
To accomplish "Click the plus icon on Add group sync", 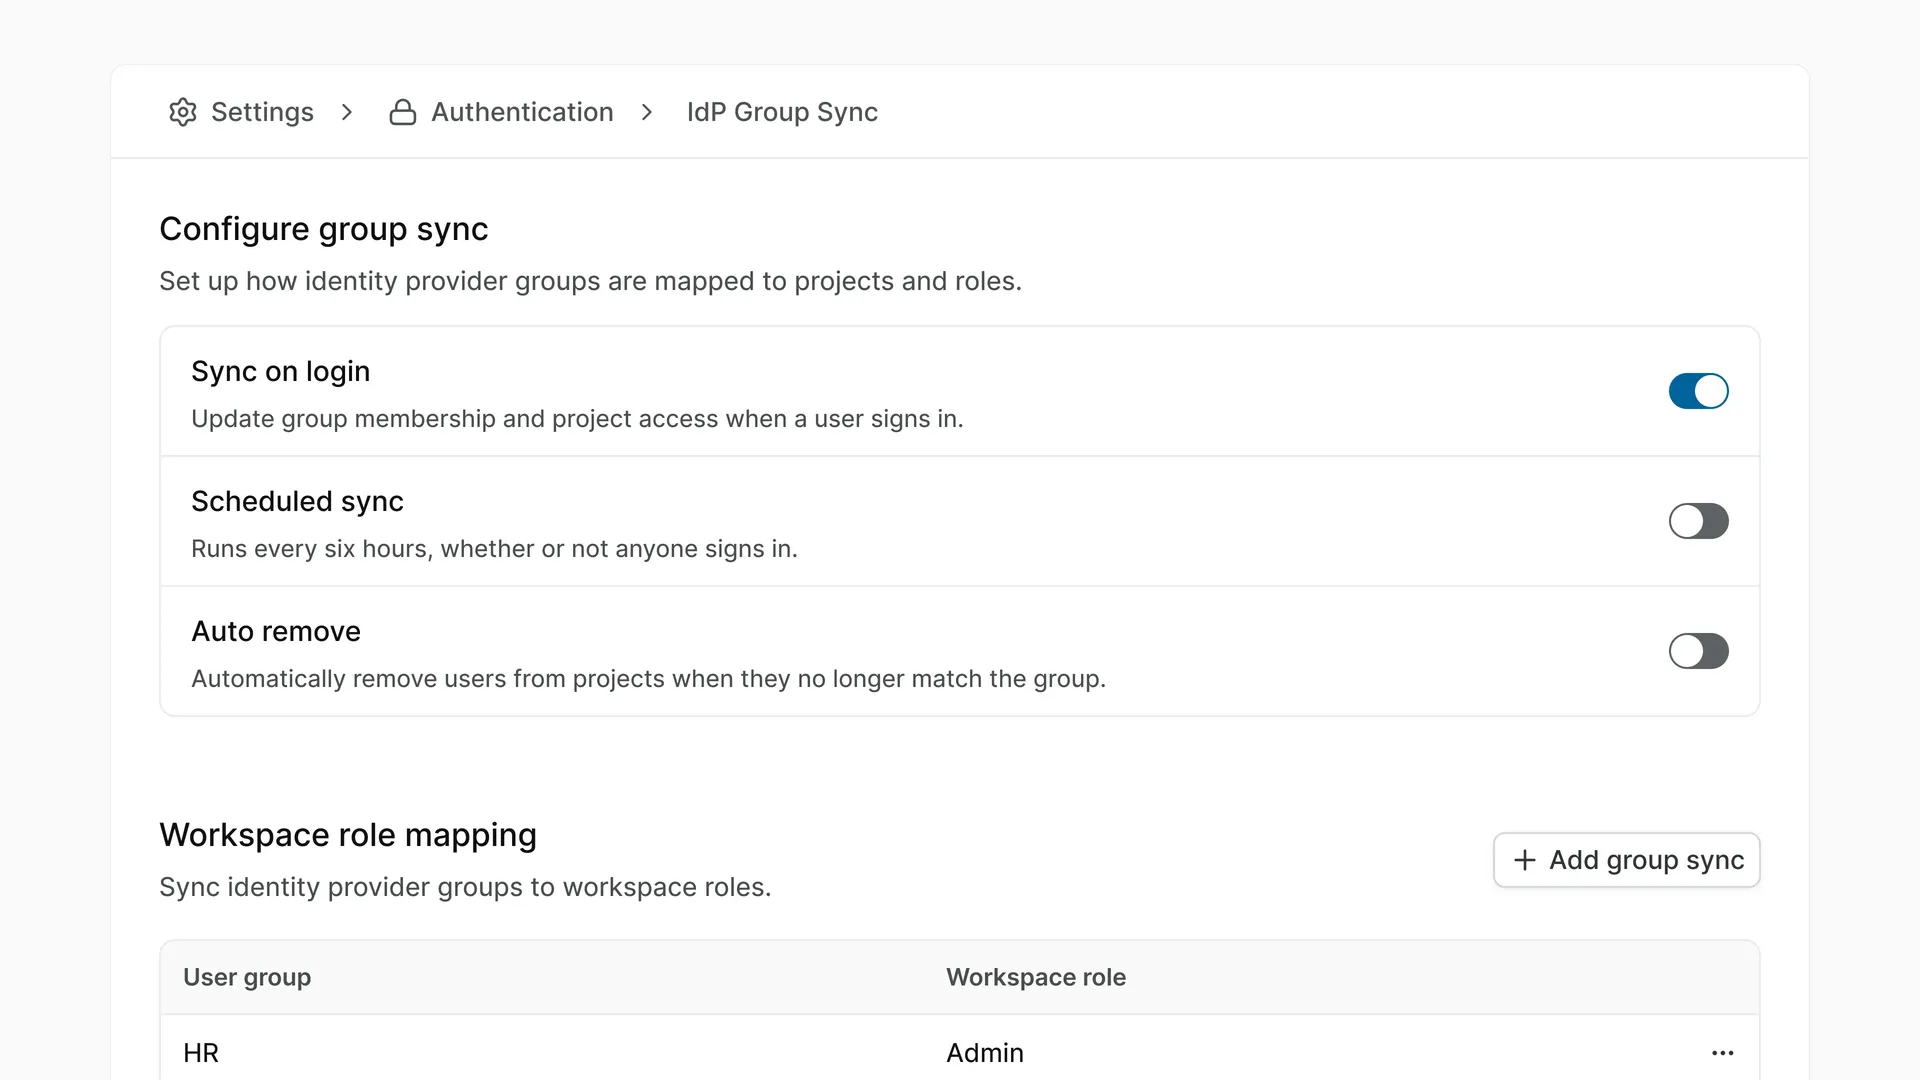I will tap(1524, 860).
